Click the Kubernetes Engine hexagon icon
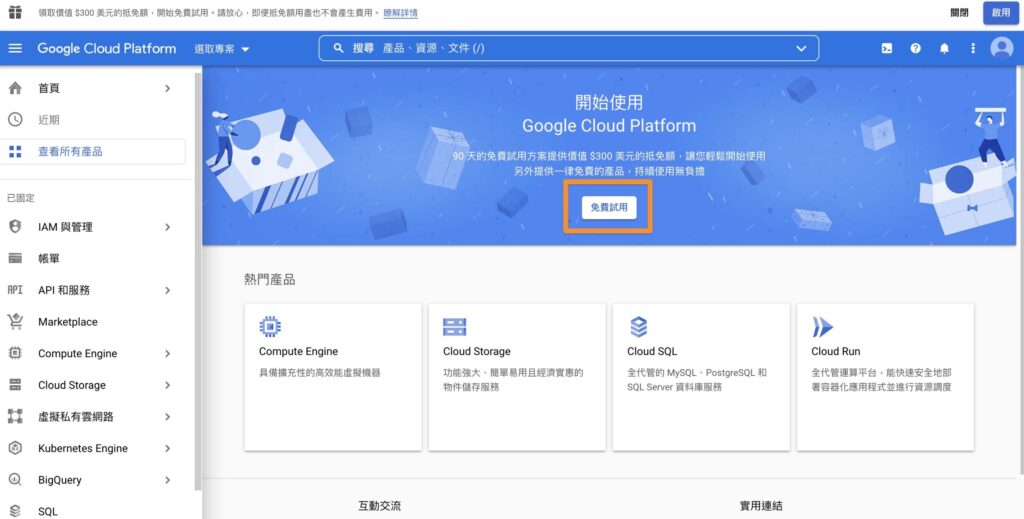Screen dimensions: 1024x519 pyautogui.click(x=15, y=448)
